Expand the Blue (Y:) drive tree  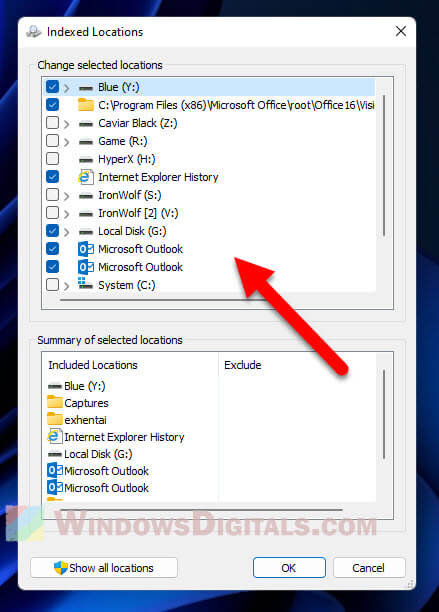67,88
